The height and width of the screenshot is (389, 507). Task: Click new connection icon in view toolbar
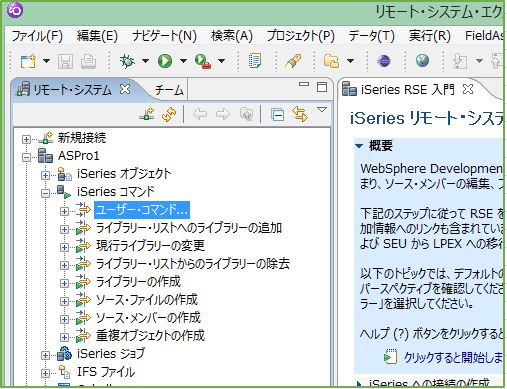click(x=147, y=114)
